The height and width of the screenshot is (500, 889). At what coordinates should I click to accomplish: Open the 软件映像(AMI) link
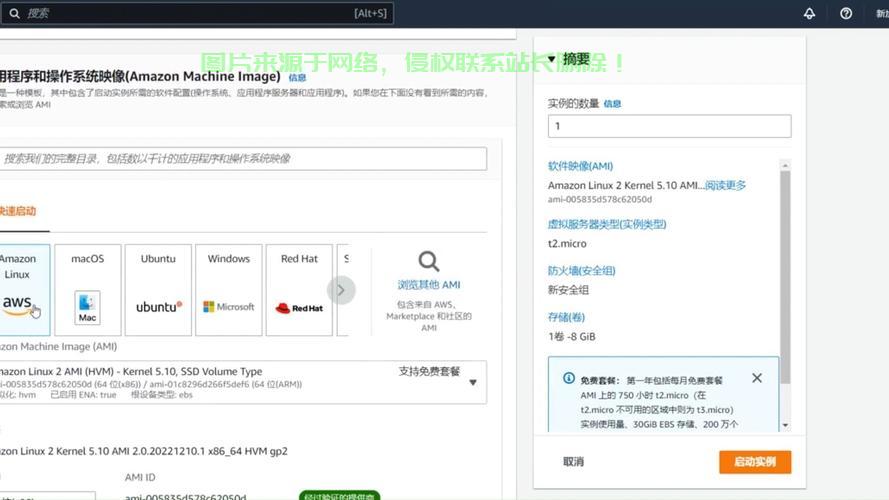(x=580, y=166)
